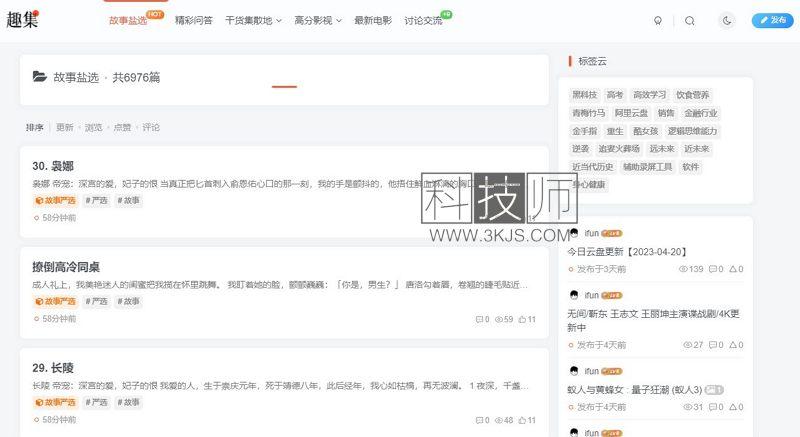Click like icon on 今日云盘更新 sidebar post
The height and width of the screenshot is (437, 800).
tap(733, 269)
